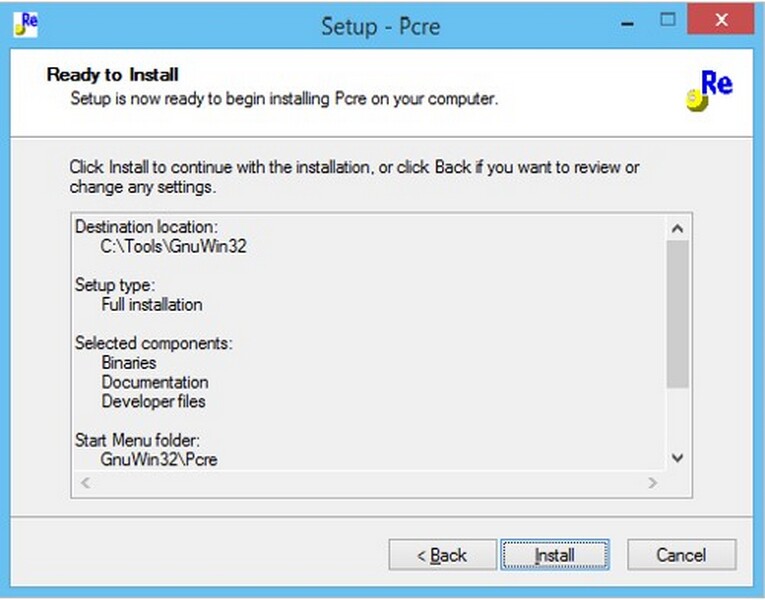Viewport: 765px width, 600px height.
Task: Click the Re logo in header
Action: 710,90
